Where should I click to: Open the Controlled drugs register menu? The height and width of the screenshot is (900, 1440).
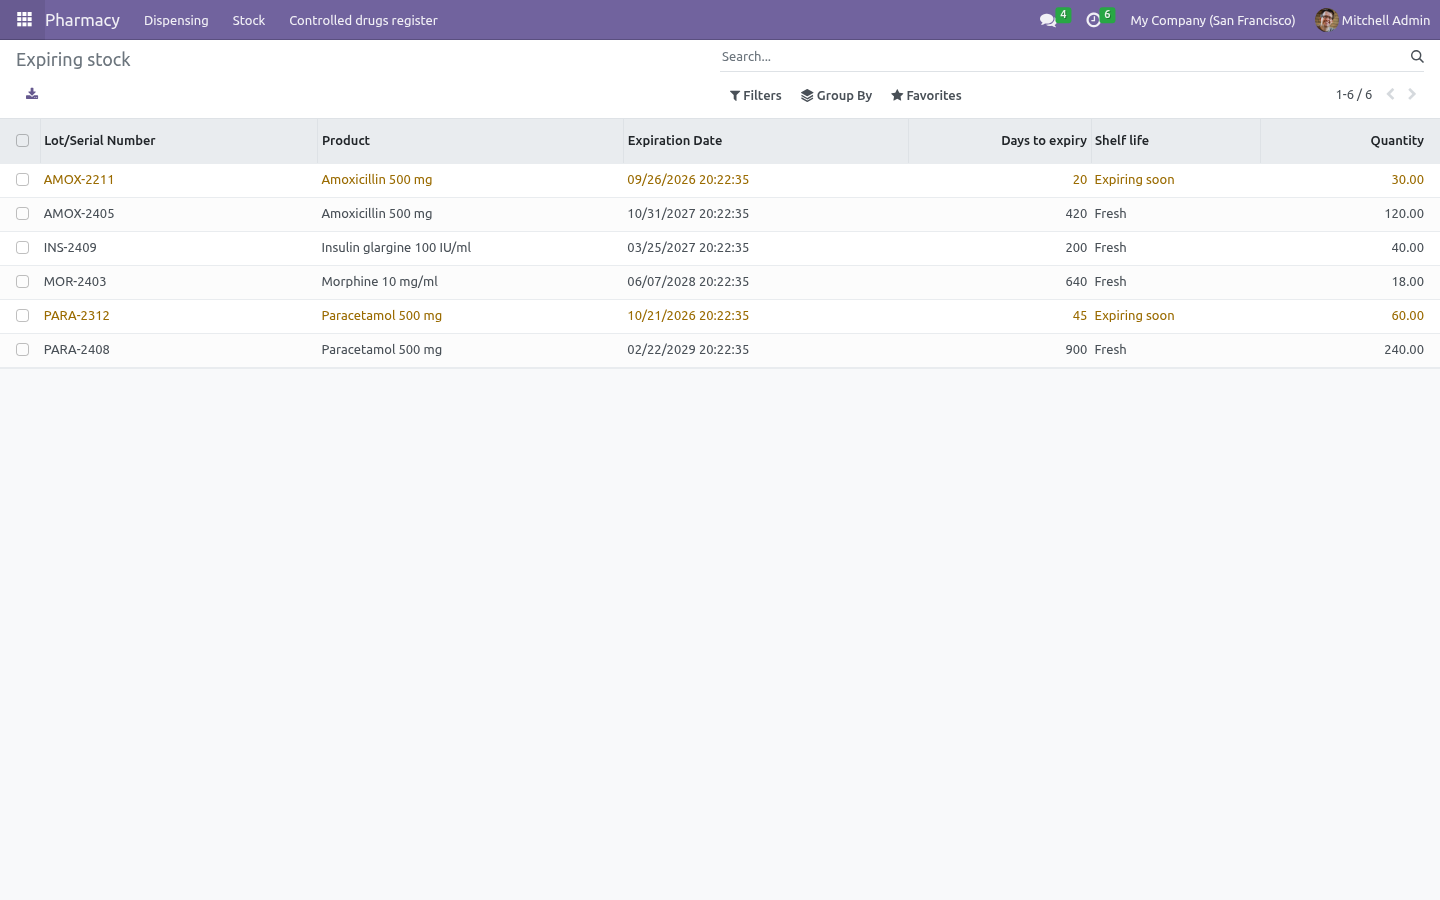[363, 20]
